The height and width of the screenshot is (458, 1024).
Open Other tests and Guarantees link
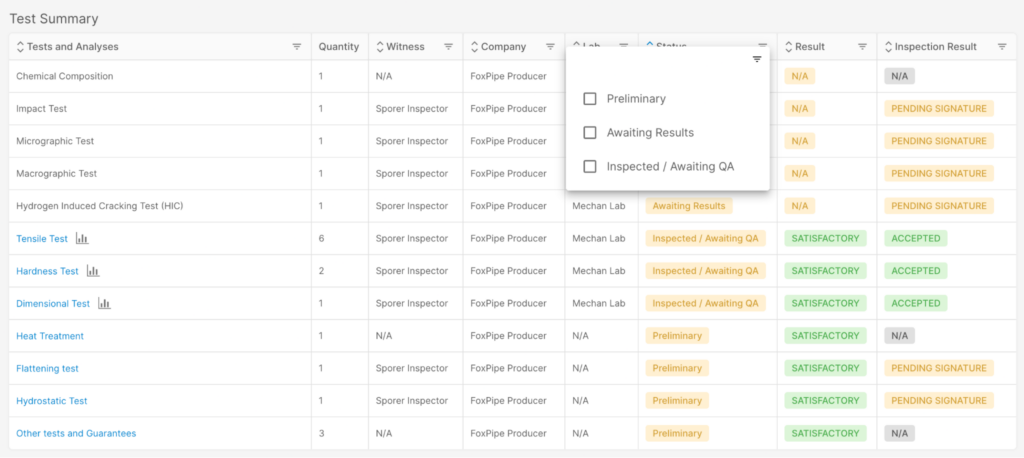point(76,433)
